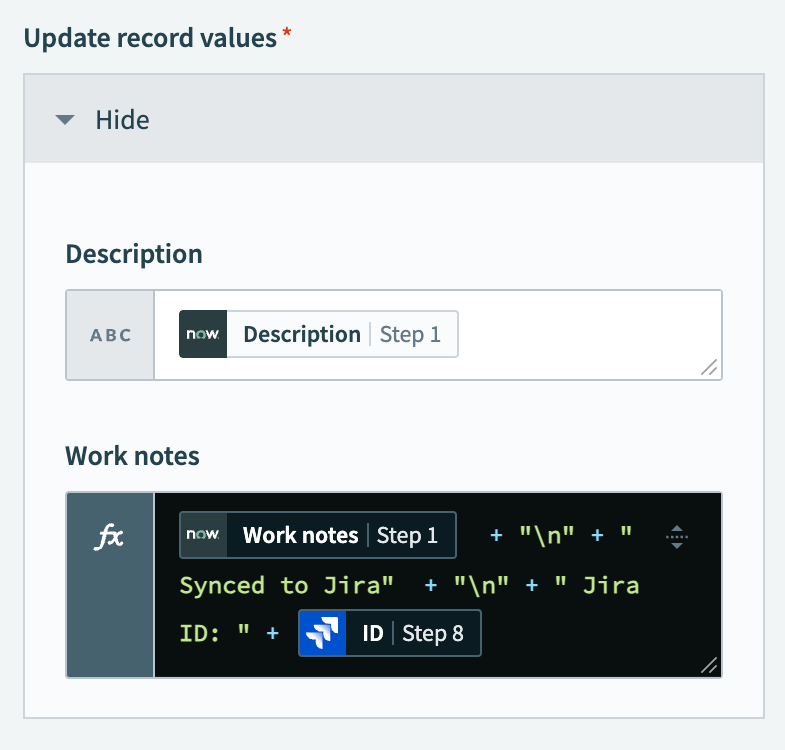785x750 pixels.
Task: Click the "Synced to Jira" formula text
Action: (286, 585)
